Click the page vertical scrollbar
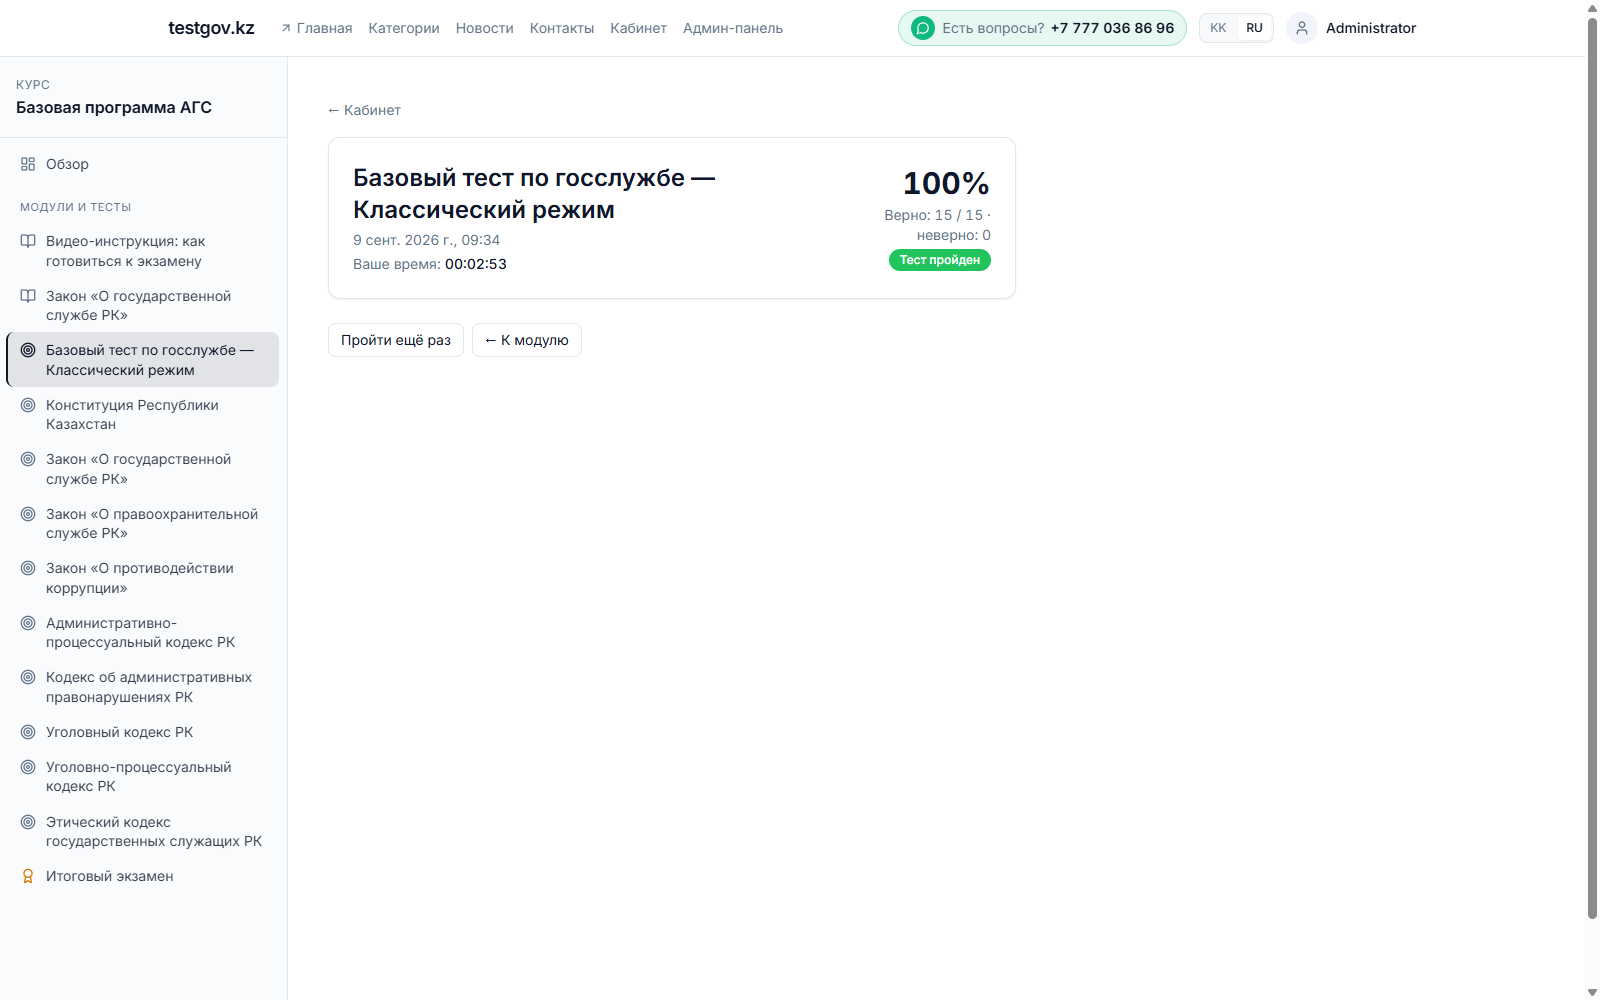Screen dimensions: 1600x1000 click(1592, 468)
